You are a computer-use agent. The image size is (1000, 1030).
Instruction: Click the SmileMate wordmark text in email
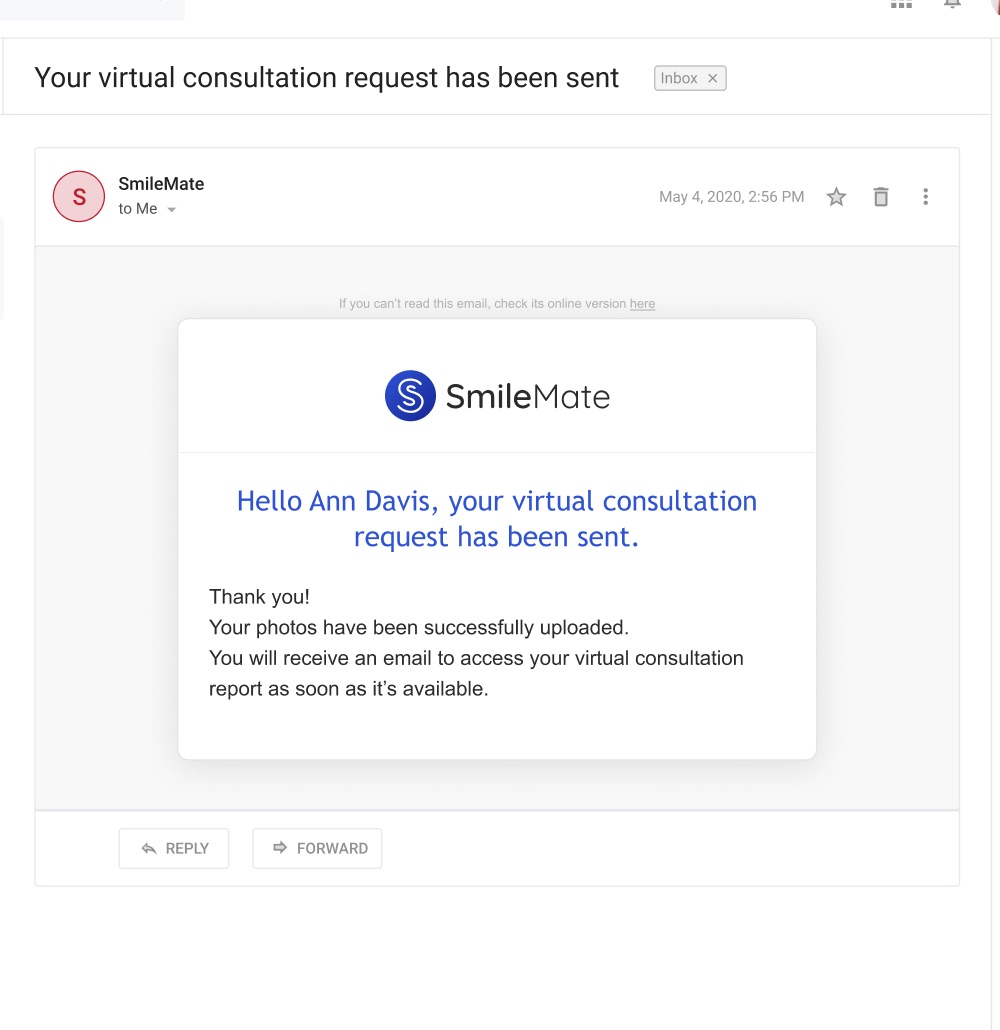tap(527, 397)
